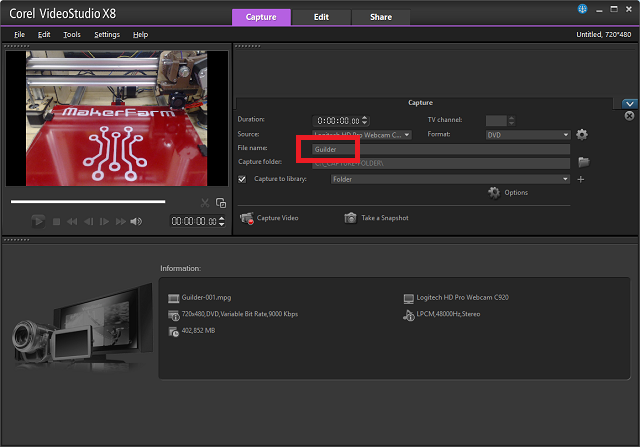This screenshot has width=640, height=447.
Task: Click the globe icon in title bar
Action: click(582, 9)
